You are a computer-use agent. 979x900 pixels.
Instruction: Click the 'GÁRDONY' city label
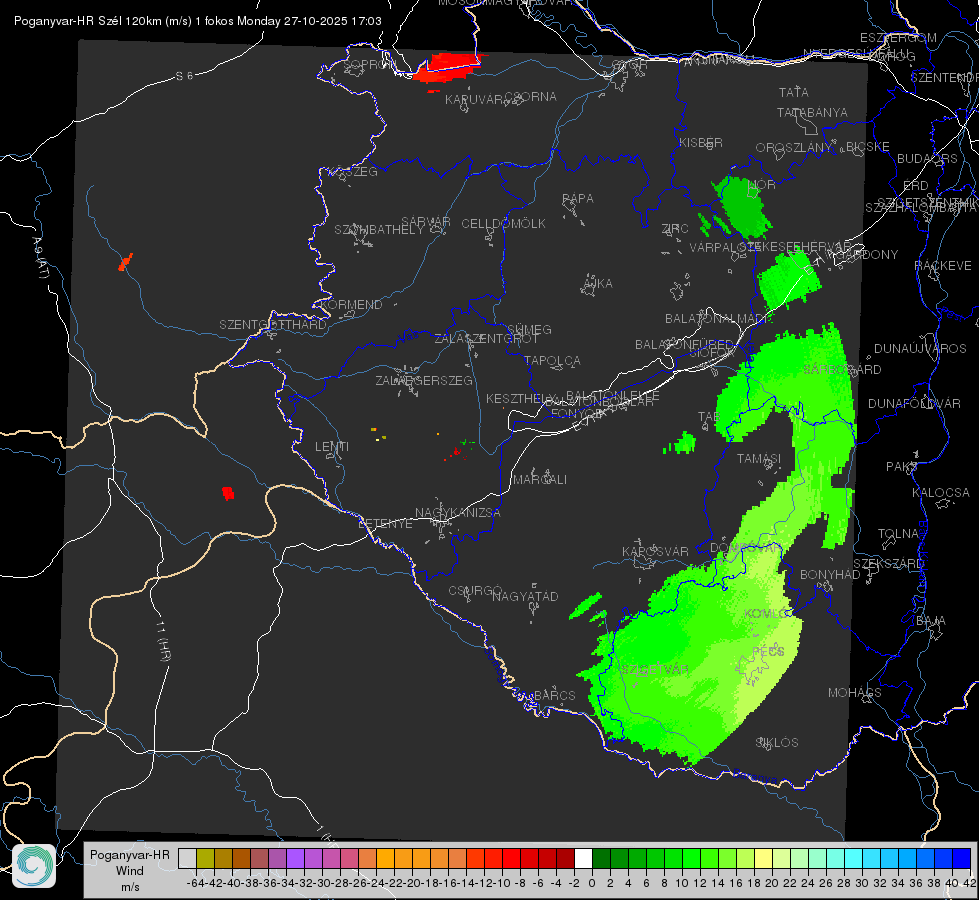click(x=869, y=255)
